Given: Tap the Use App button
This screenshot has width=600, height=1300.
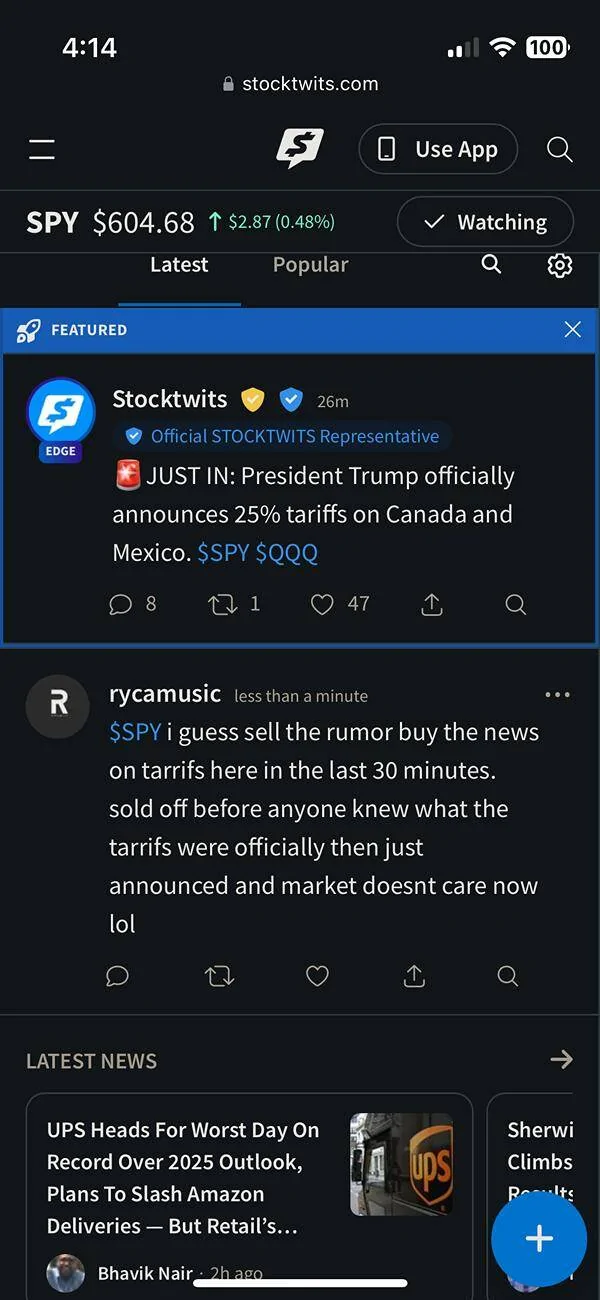Looking at the screenshot, I should [x=438, y=150].
